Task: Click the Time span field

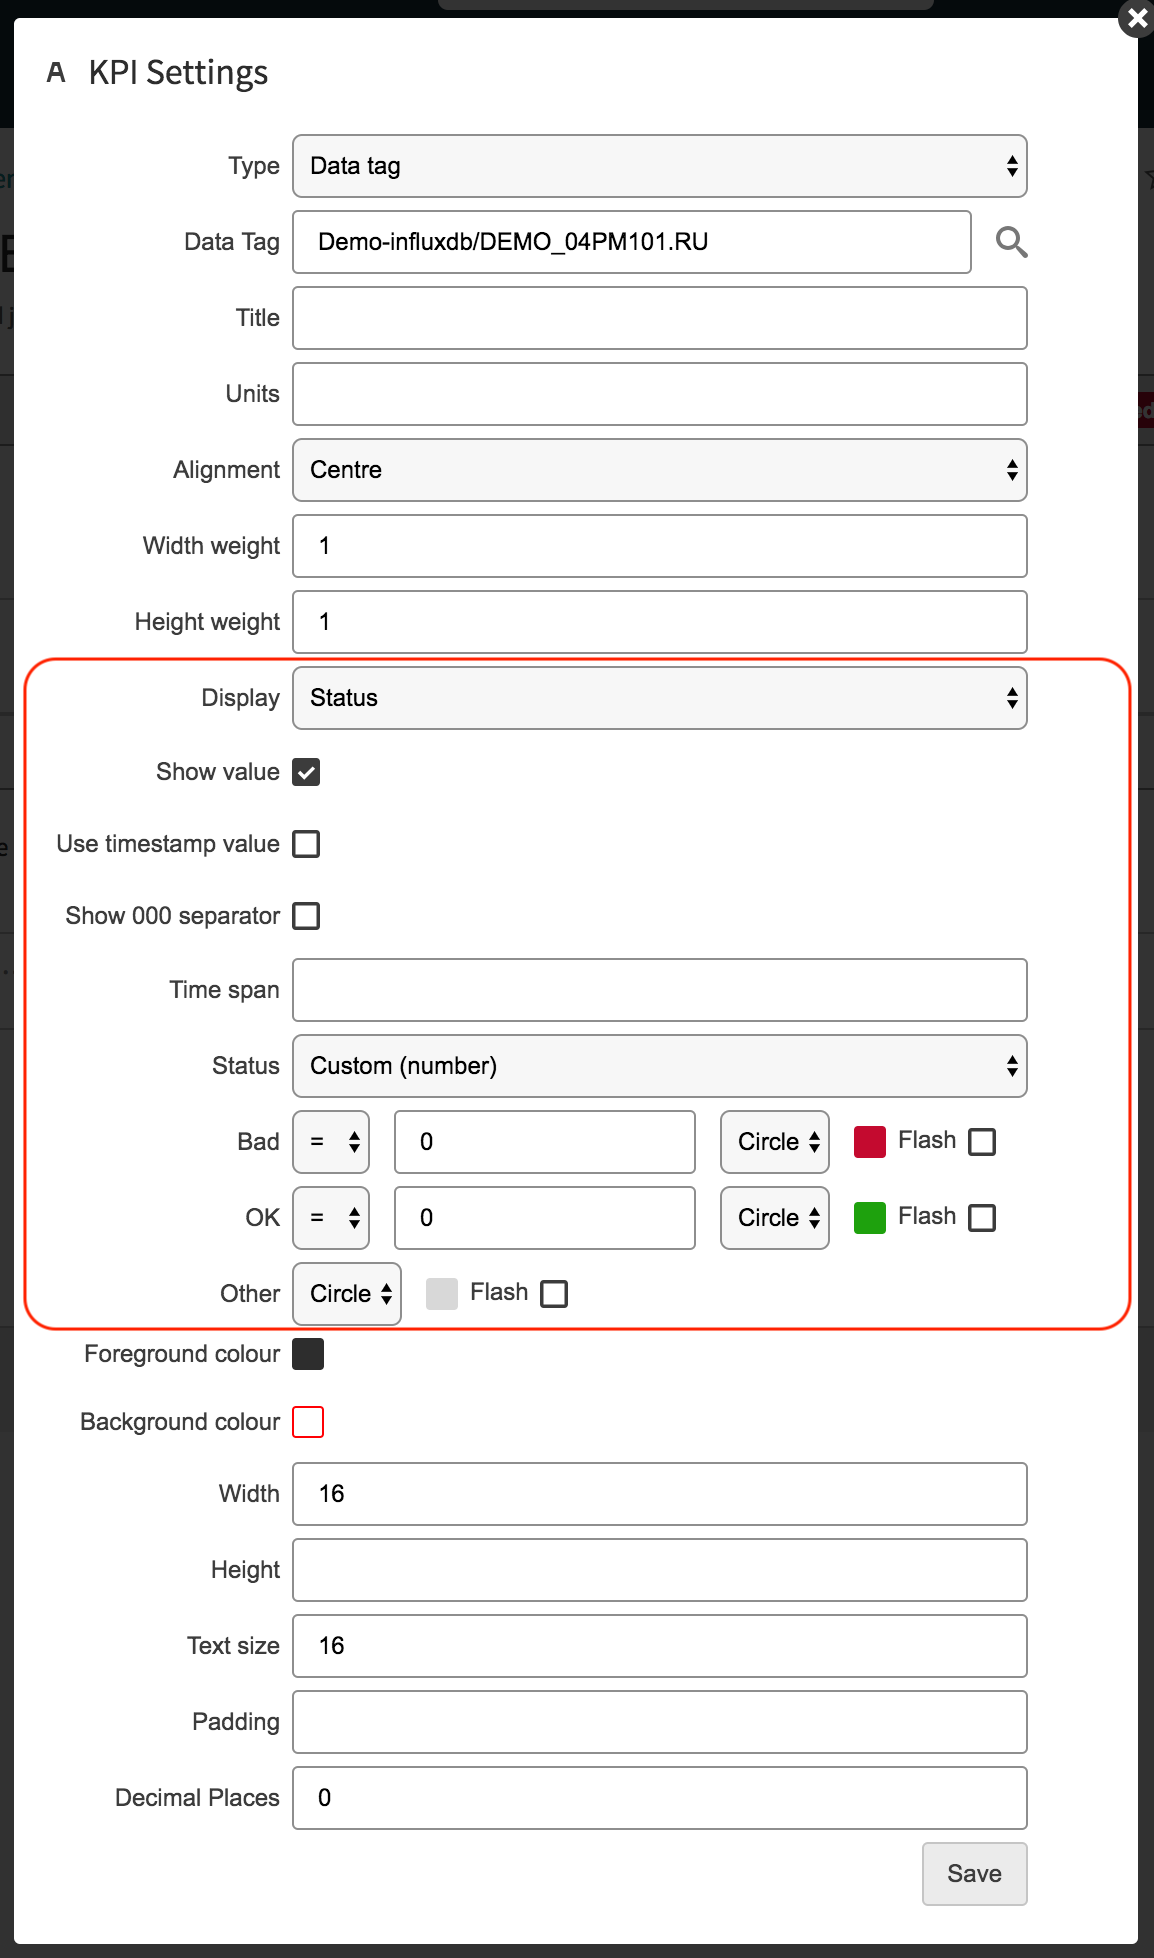Action: [660, 990]
